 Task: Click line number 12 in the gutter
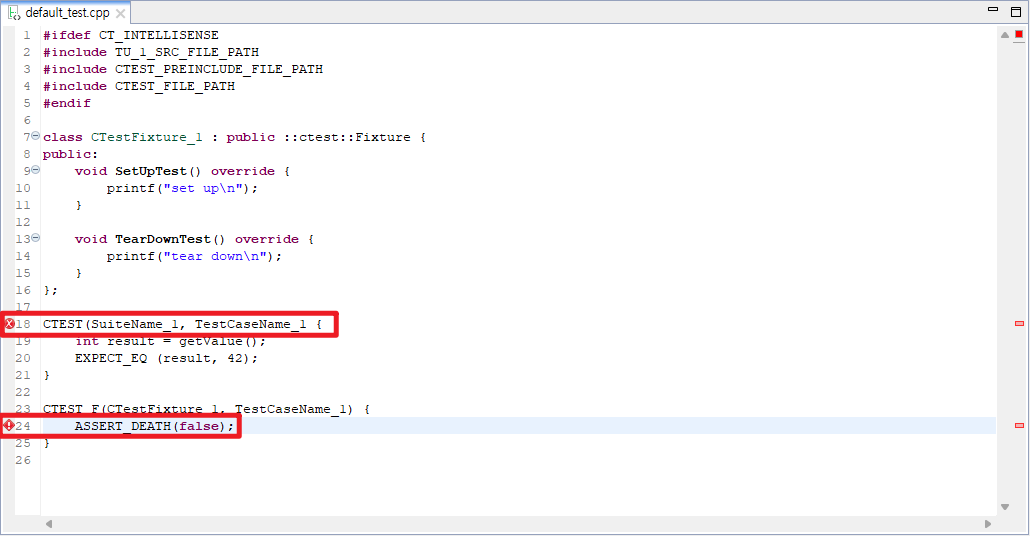23,223
